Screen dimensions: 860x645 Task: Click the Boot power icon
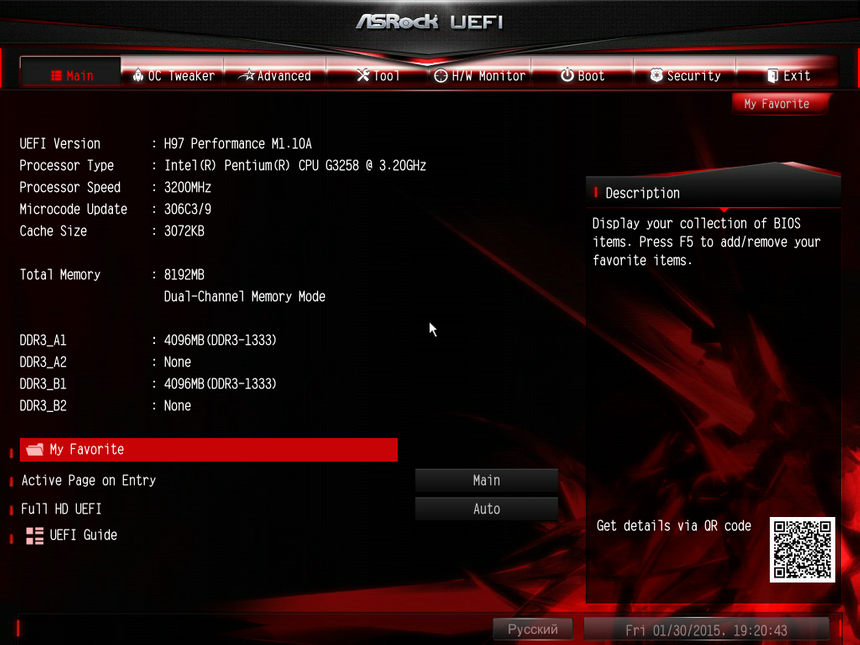pos(566,75)
